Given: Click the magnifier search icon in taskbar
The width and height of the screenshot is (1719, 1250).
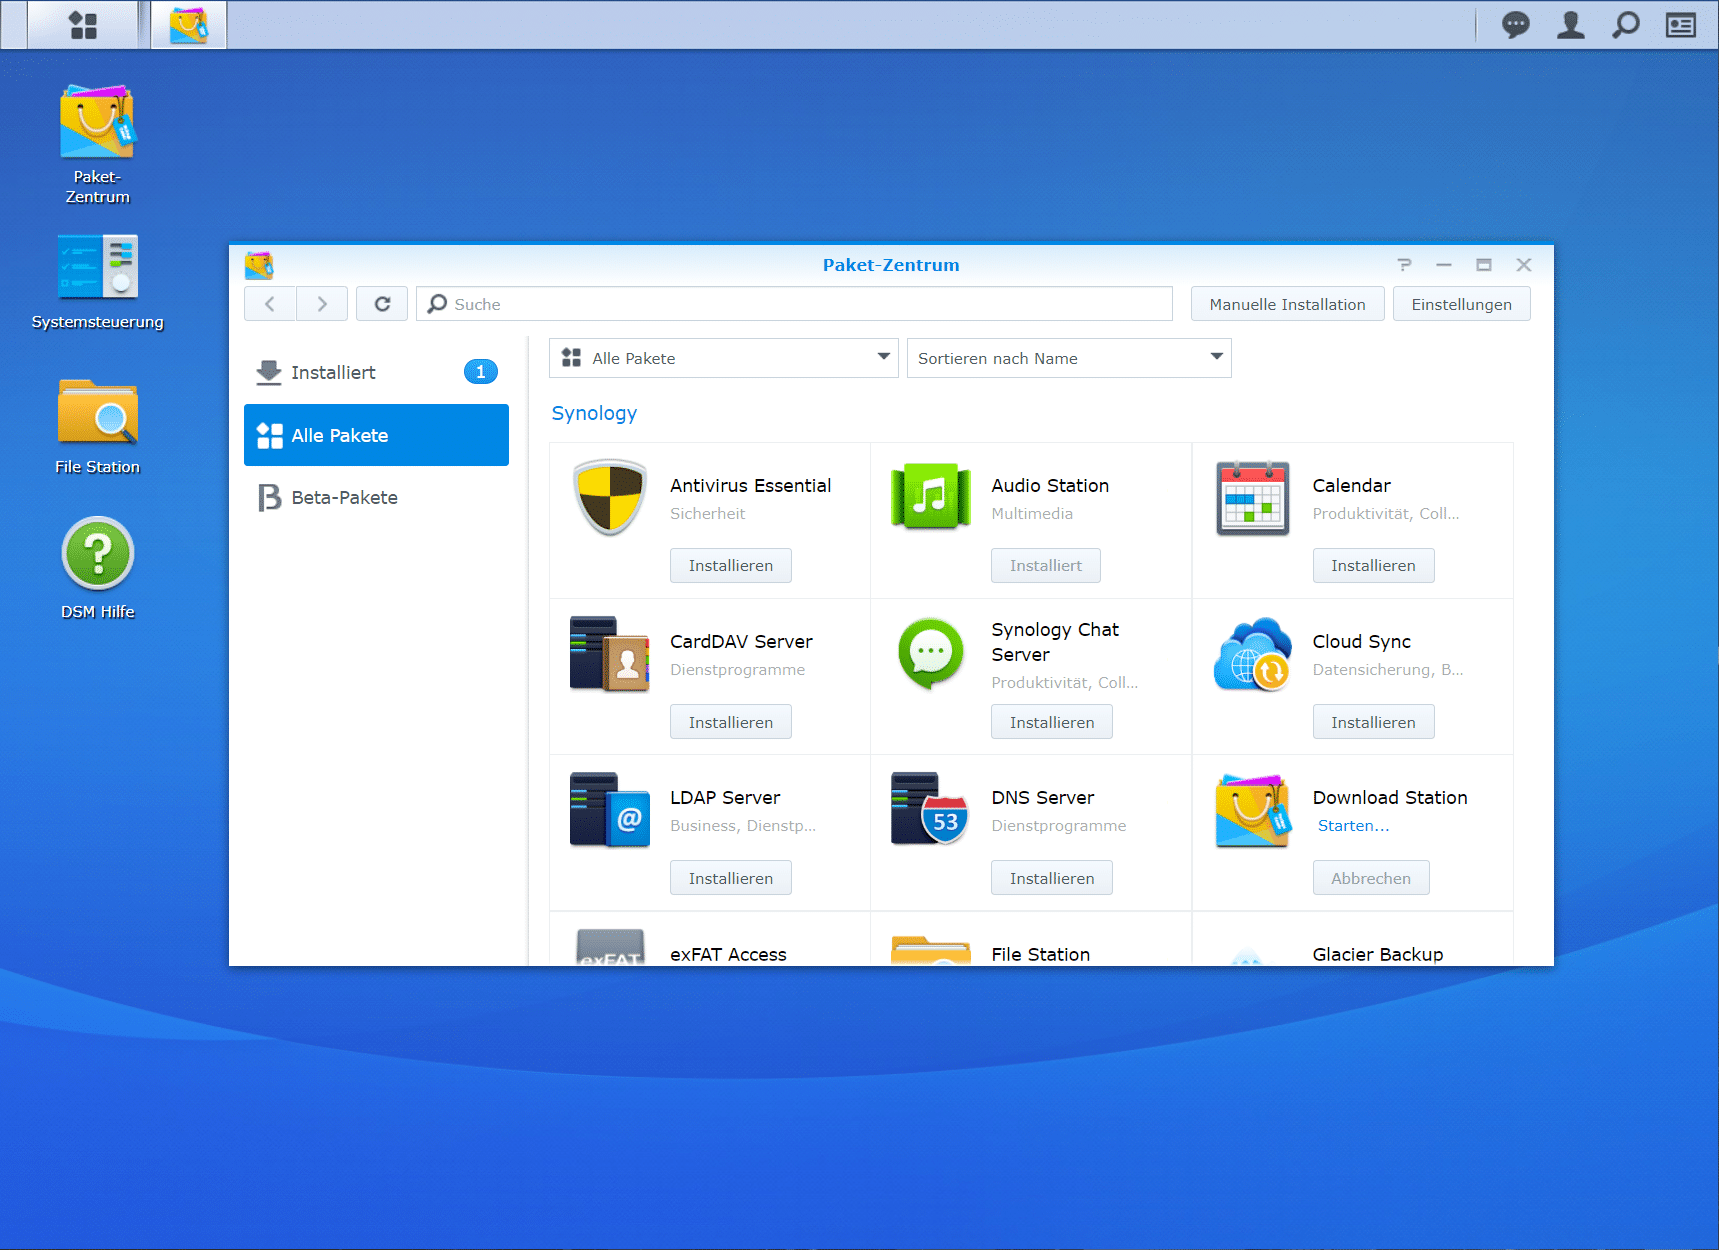Looking at the screenshot, I should tap(1625, 25).
